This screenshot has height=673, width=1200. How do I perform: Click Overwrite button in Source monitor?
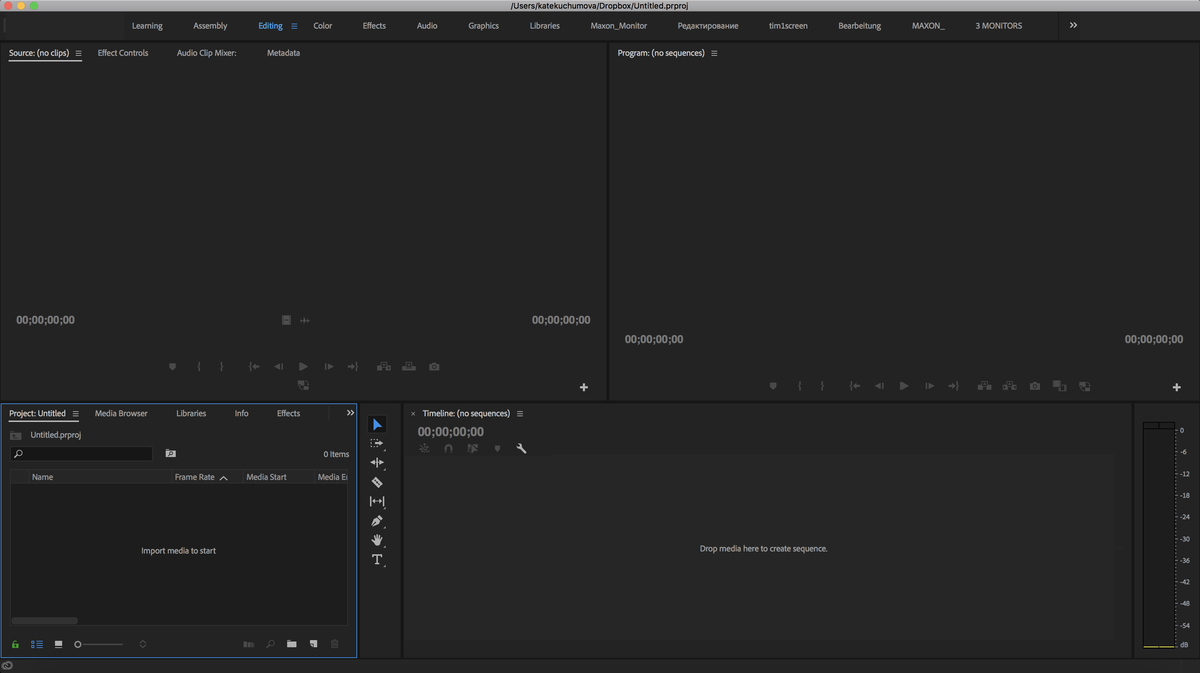409,367
